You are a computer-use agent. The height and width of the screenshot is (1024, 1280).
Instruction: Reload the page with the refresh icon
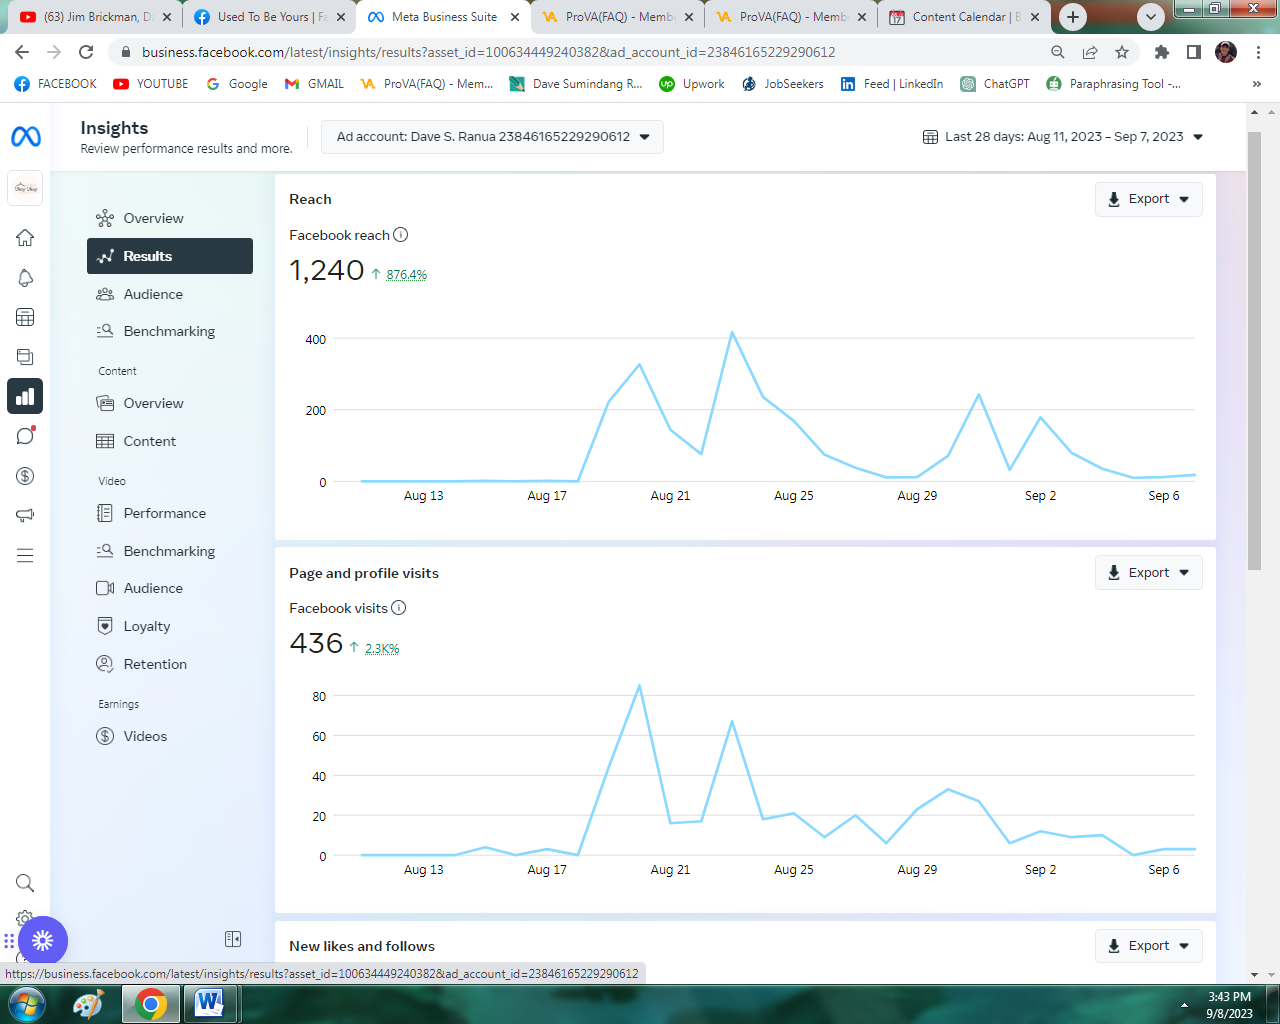[86, 52]
